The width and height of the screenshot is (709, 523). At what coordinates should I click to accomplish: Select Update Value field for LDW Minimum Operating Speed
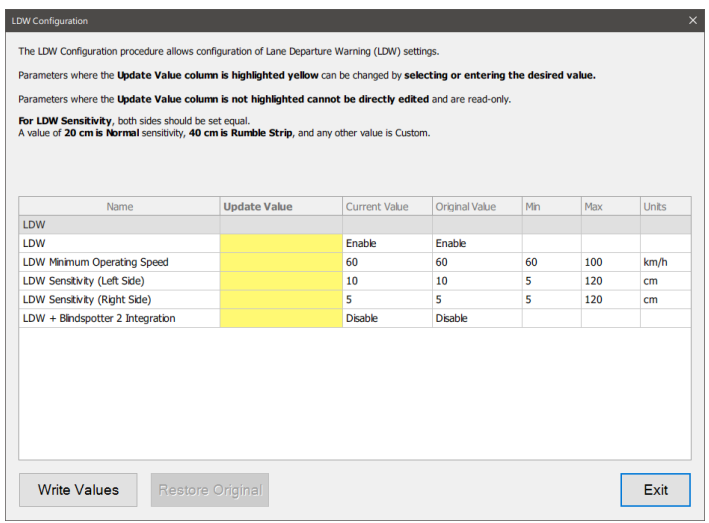coord(281,262)
